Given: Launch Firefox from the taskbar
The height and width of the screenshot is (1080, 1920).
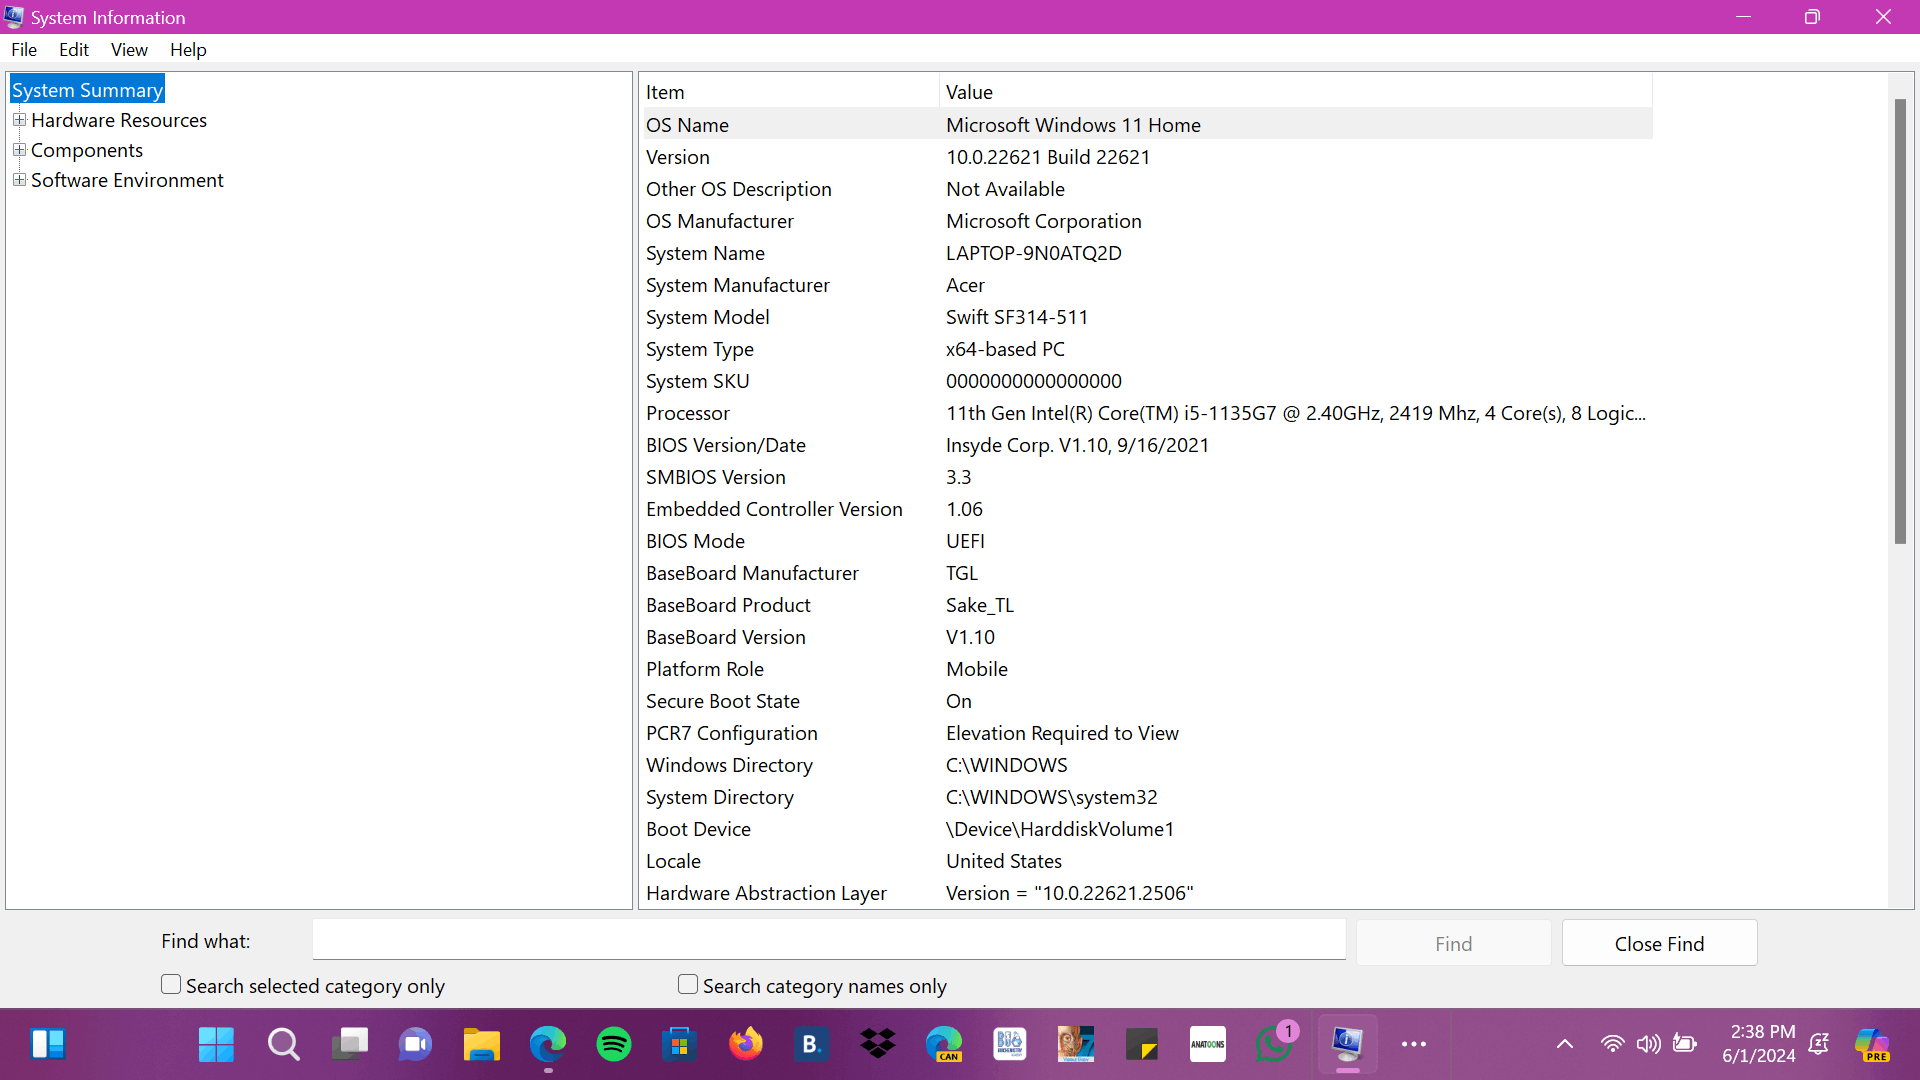Looking at the screenshot, I should point(745,1044).
